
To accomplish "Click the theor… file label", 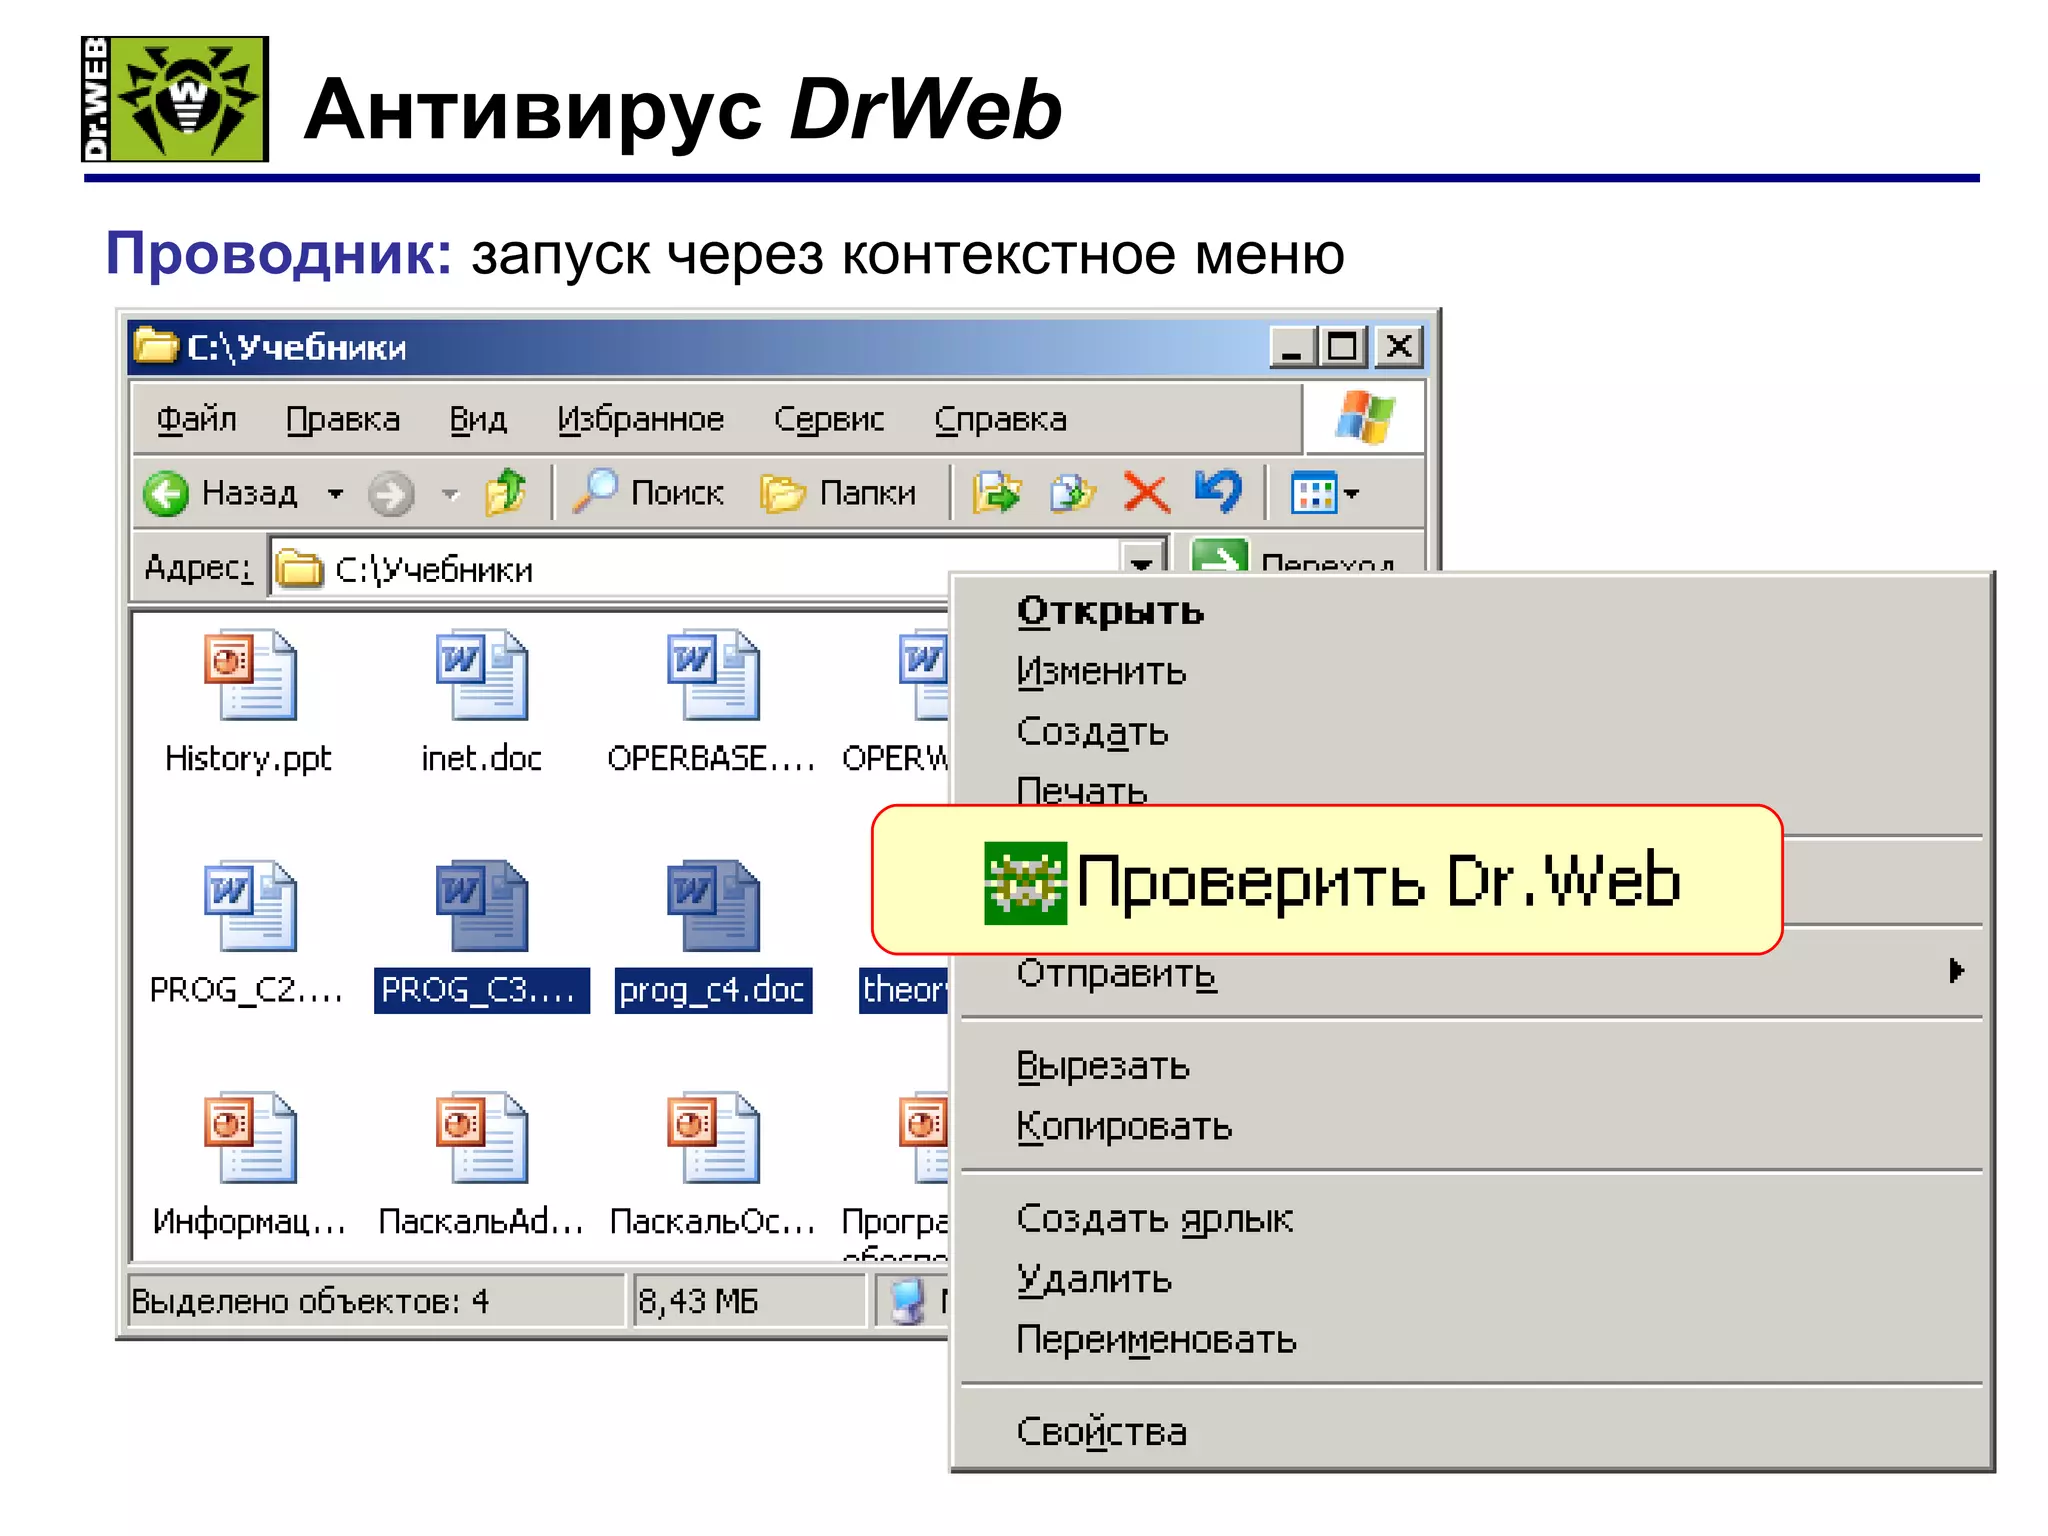I will pyautogui.click(x=904, y=990).
